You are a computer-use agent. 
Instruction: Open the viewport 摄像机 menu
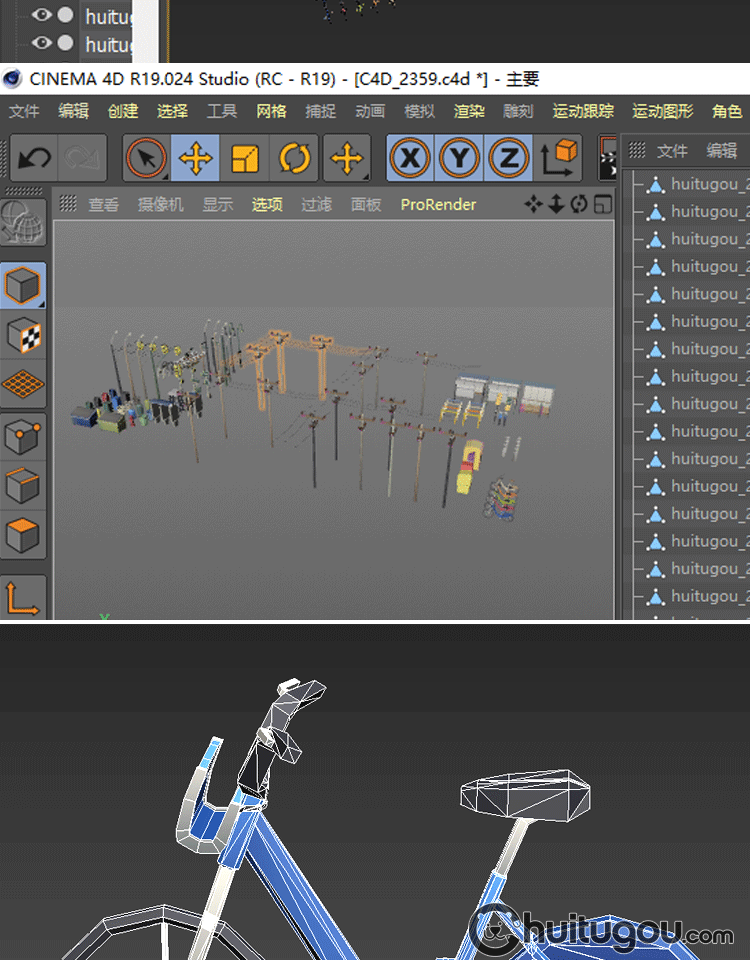point(160,205)
